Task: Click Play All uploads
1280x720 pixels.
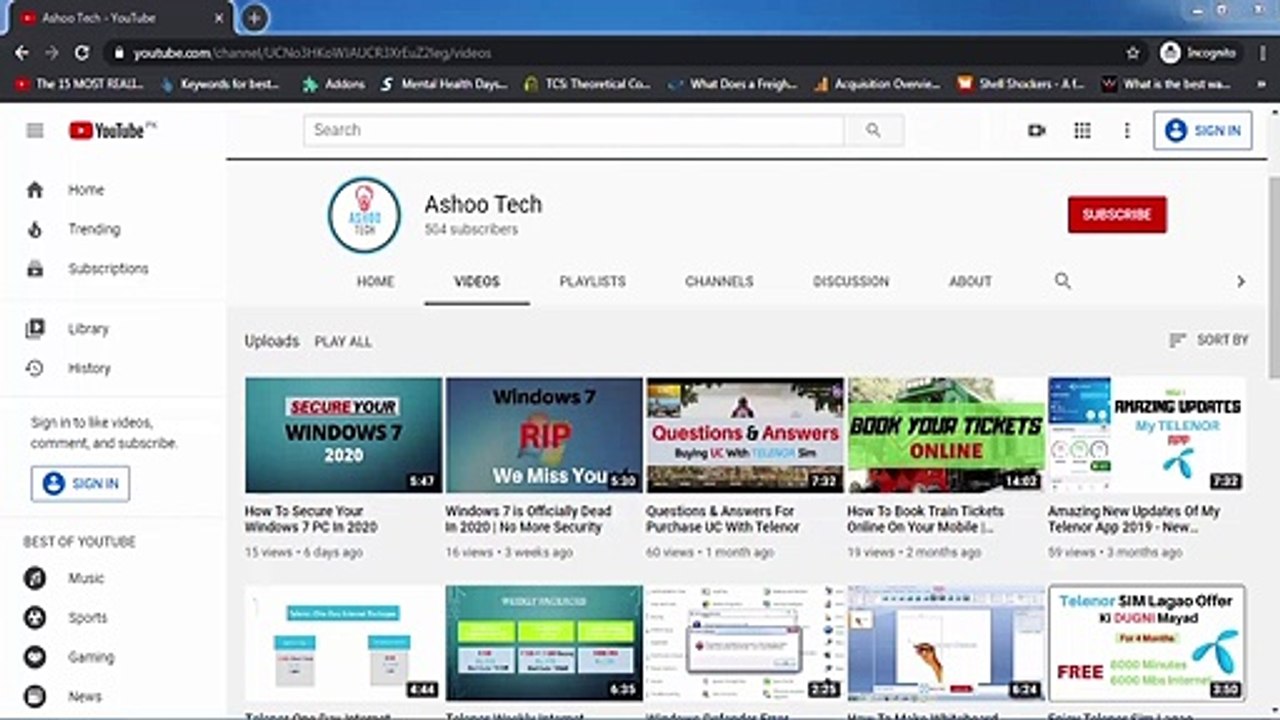Action: 343,341
